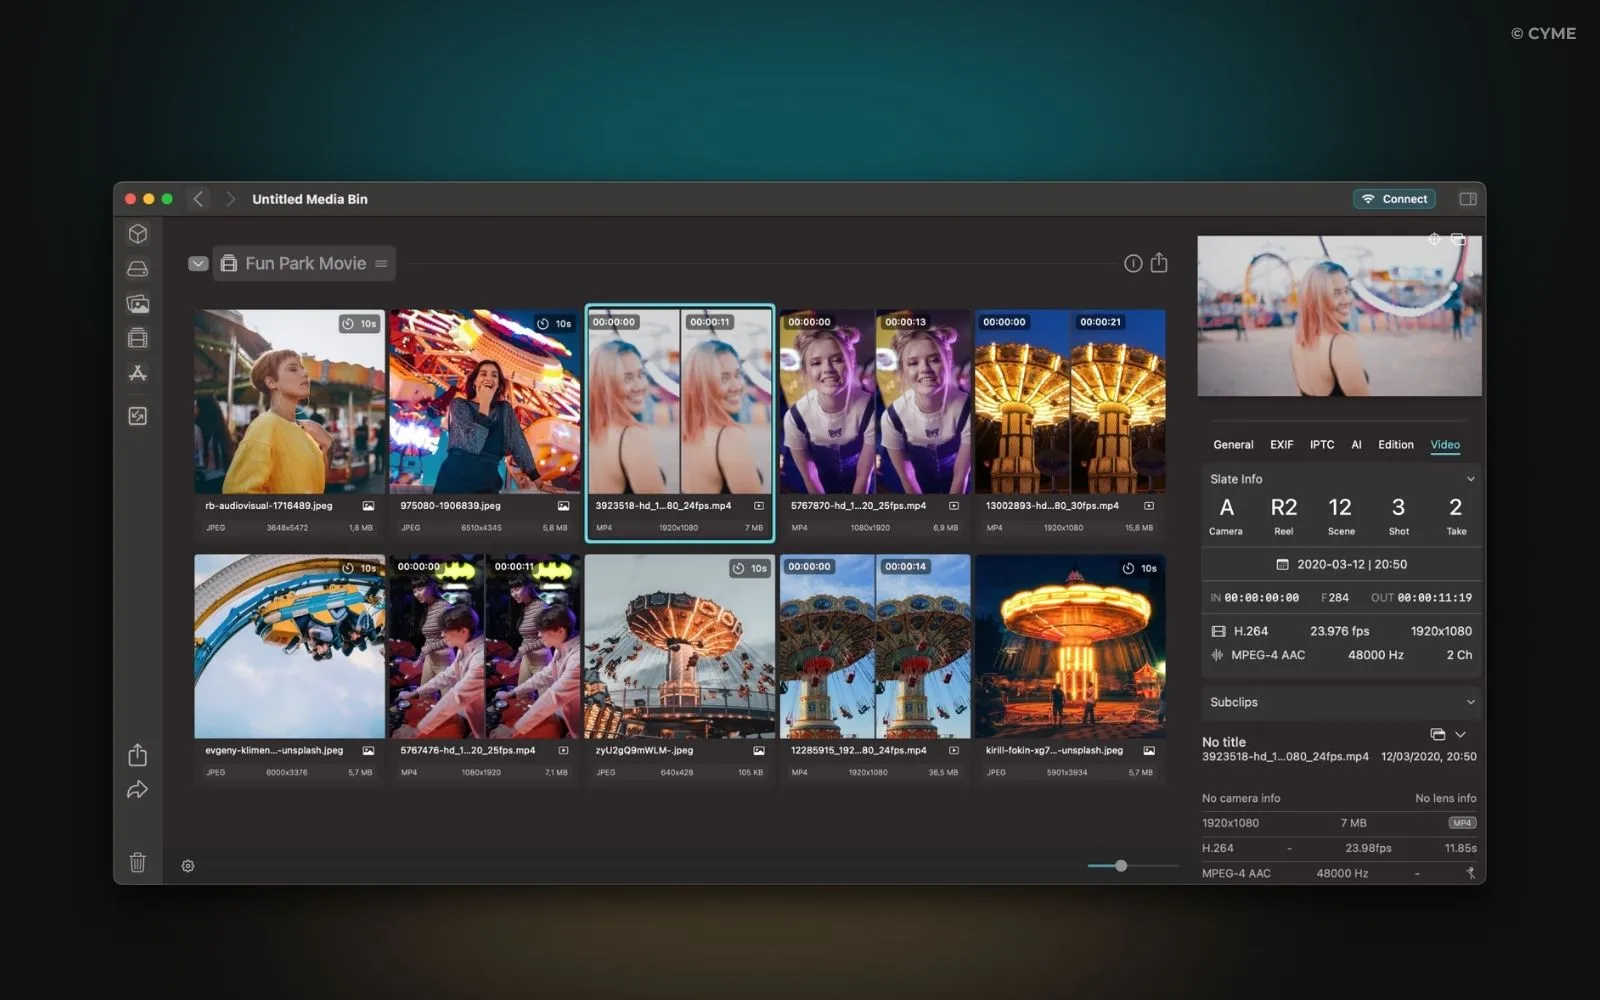Click the curved arrow forward icon in sidebar
The width and height of the screenshot is (1600, 1000).
tap(138, 790)
